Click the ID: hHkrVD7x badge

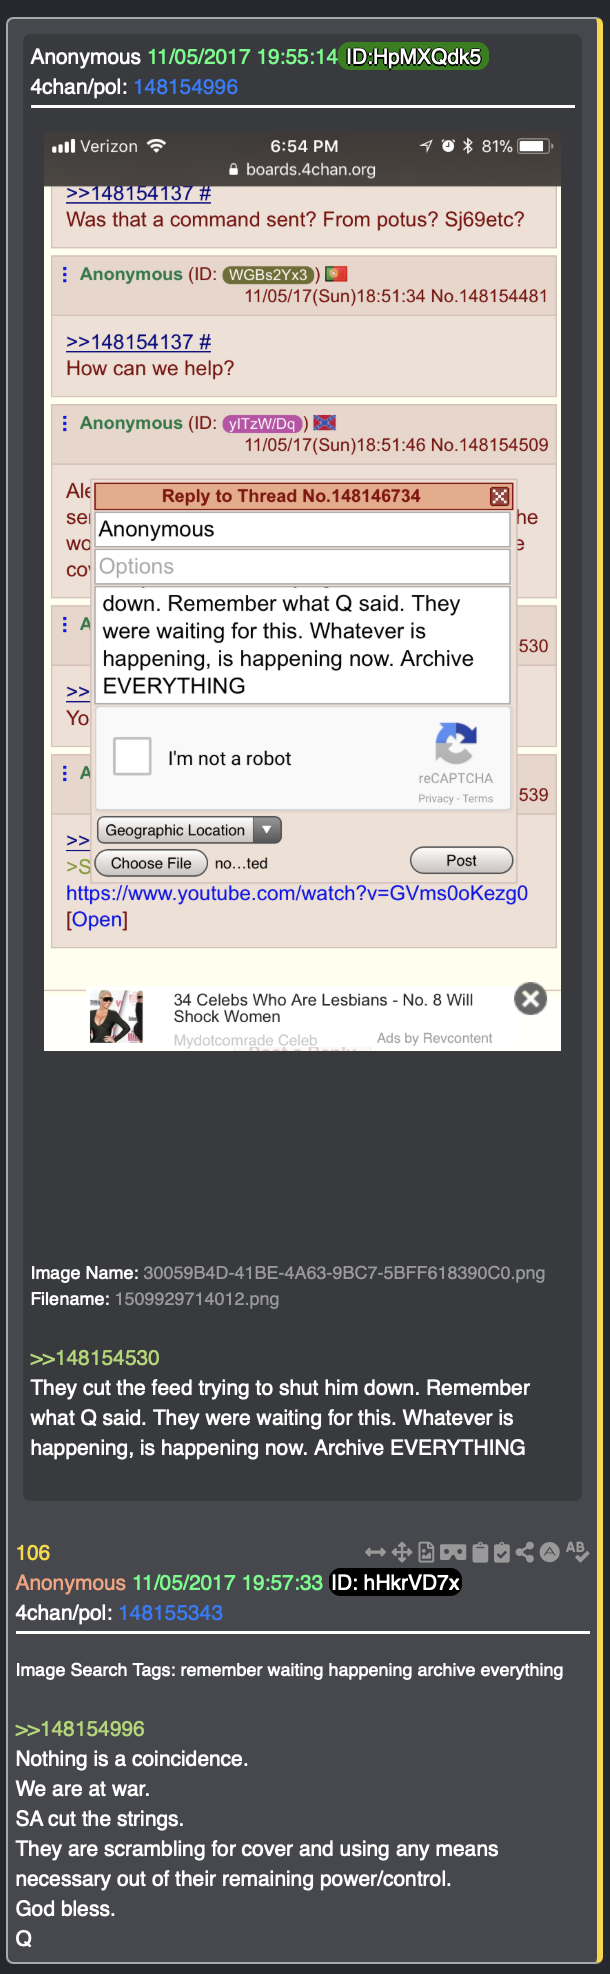[396, 1583]
